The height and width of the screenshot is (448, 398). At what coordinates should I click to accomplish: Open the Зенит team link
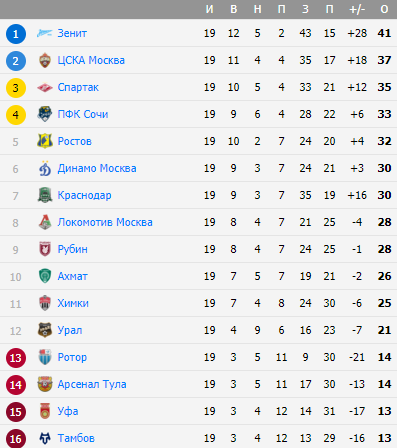click(72, 33)
